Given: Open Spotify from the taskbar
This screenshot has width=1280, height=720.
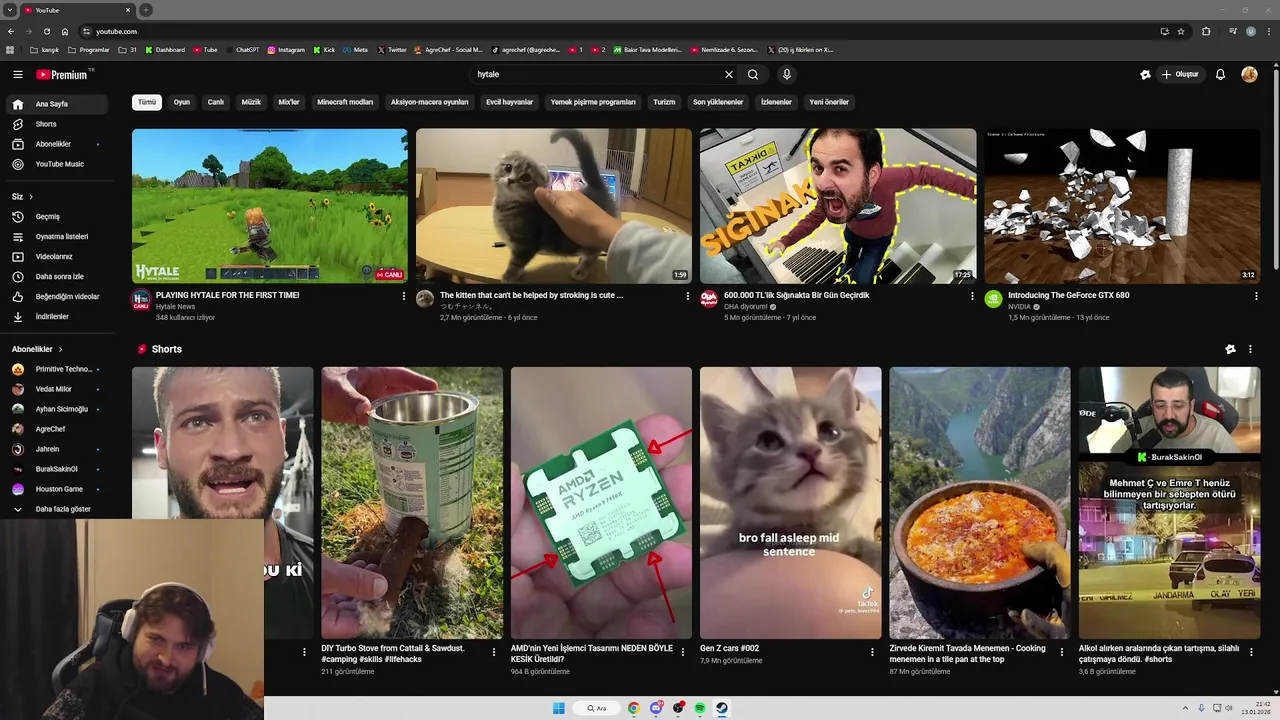Looking at the screenshot, I should [700, 708].
